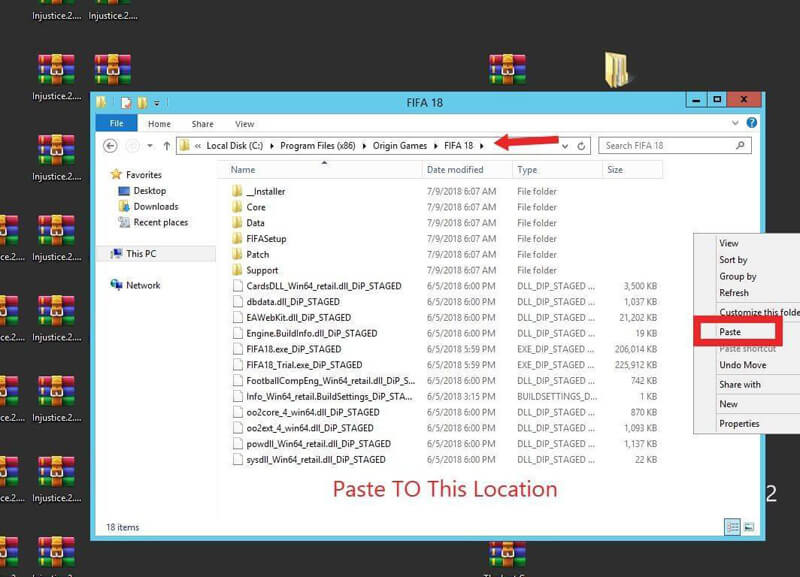Click the Back navigation arrow
This screenshot has width=800, height=577.
110,146
